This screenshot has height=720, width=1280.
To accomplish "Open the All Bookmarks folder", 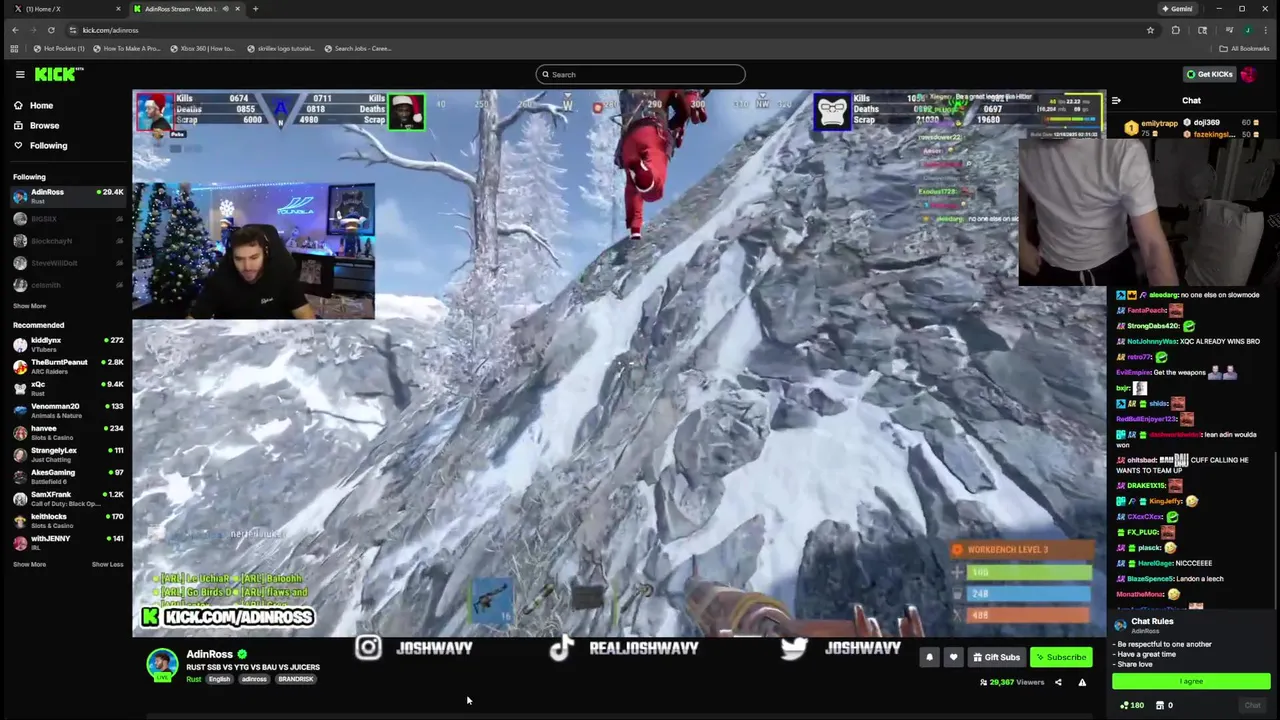I will coord(1245,48).
